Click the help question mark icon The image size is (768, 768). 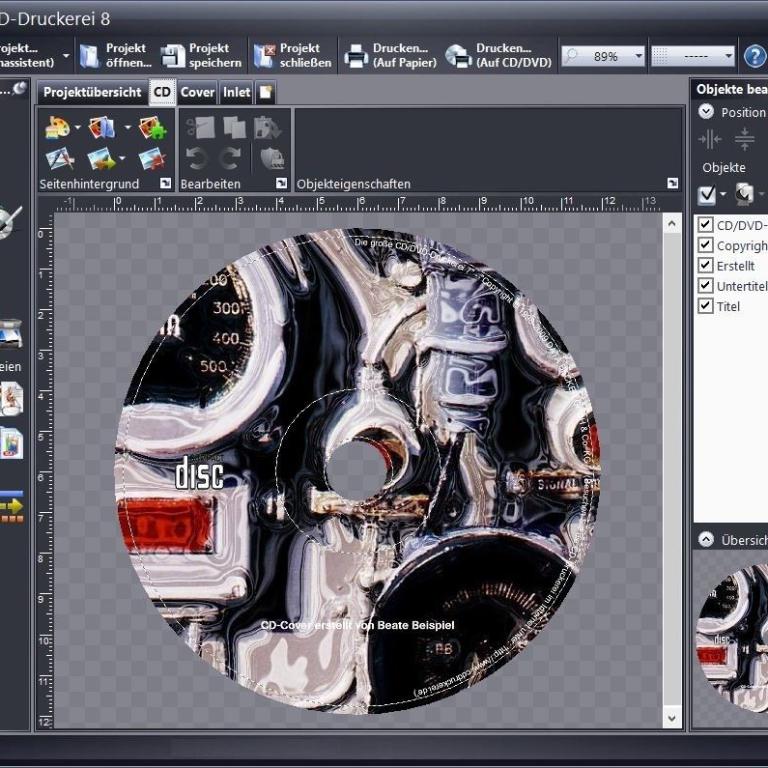pyautogui.click(x=755, y=56)
